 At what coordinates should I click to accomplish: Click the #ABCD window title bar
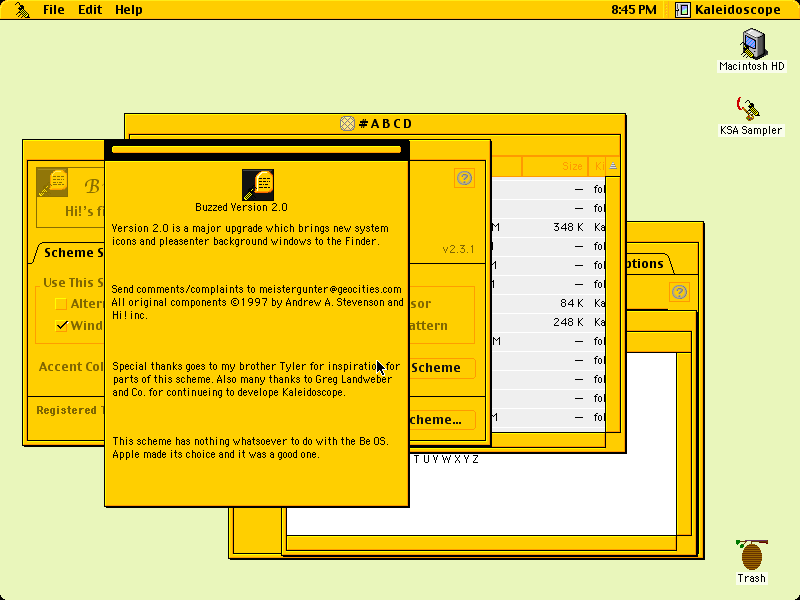coord(375,123)
